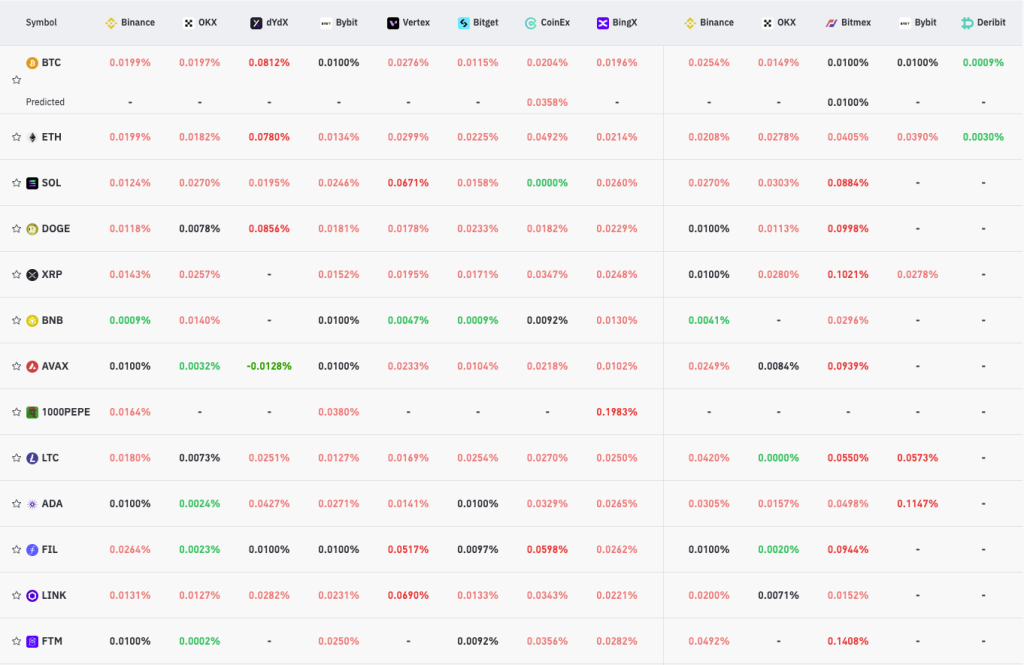Screen dimensions: 1024x665
Task: Click the BNB coin icon
Action: click(32, 320)
